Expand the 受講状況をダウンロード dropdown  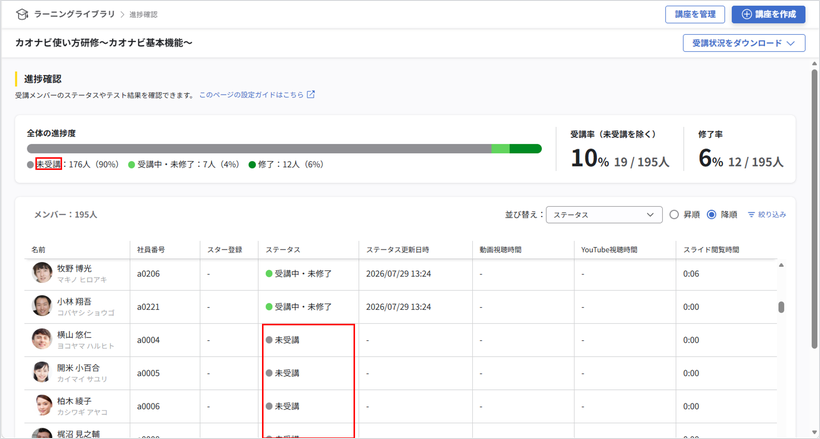click(744, 43)
